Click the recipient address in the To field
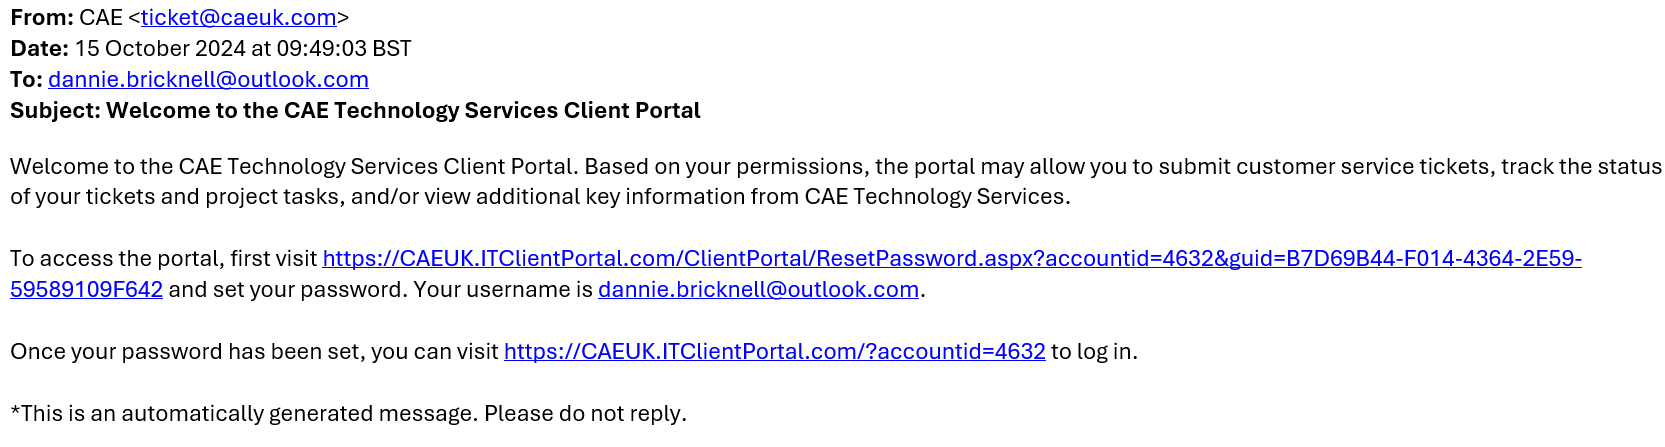Image resolution: width=1665 pixels, height=447 pixels. click(x=208, y=80)
